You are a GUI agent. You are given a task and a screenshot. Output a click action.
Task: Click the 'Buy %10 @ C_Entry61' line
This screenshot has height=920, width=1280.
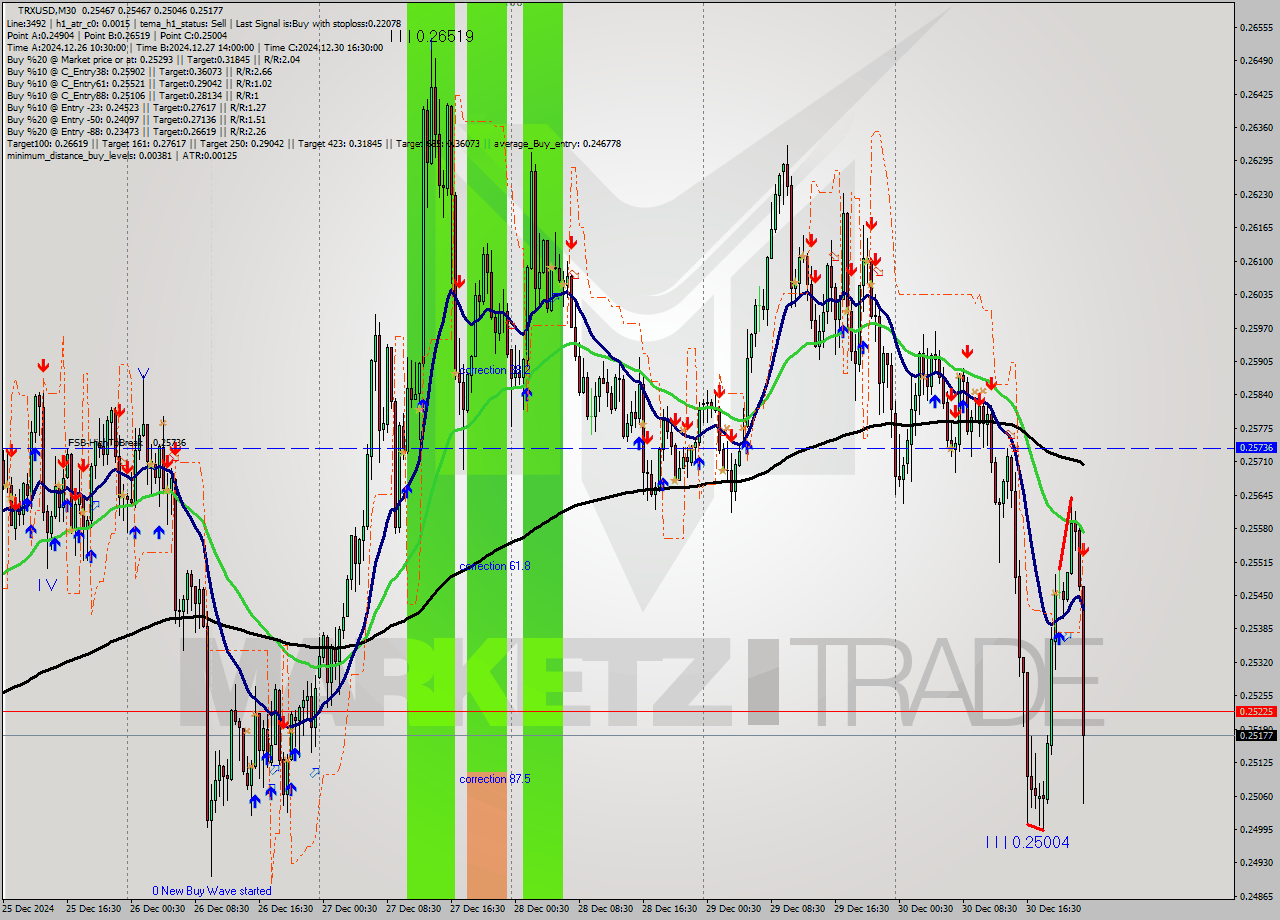coord(139,84)
